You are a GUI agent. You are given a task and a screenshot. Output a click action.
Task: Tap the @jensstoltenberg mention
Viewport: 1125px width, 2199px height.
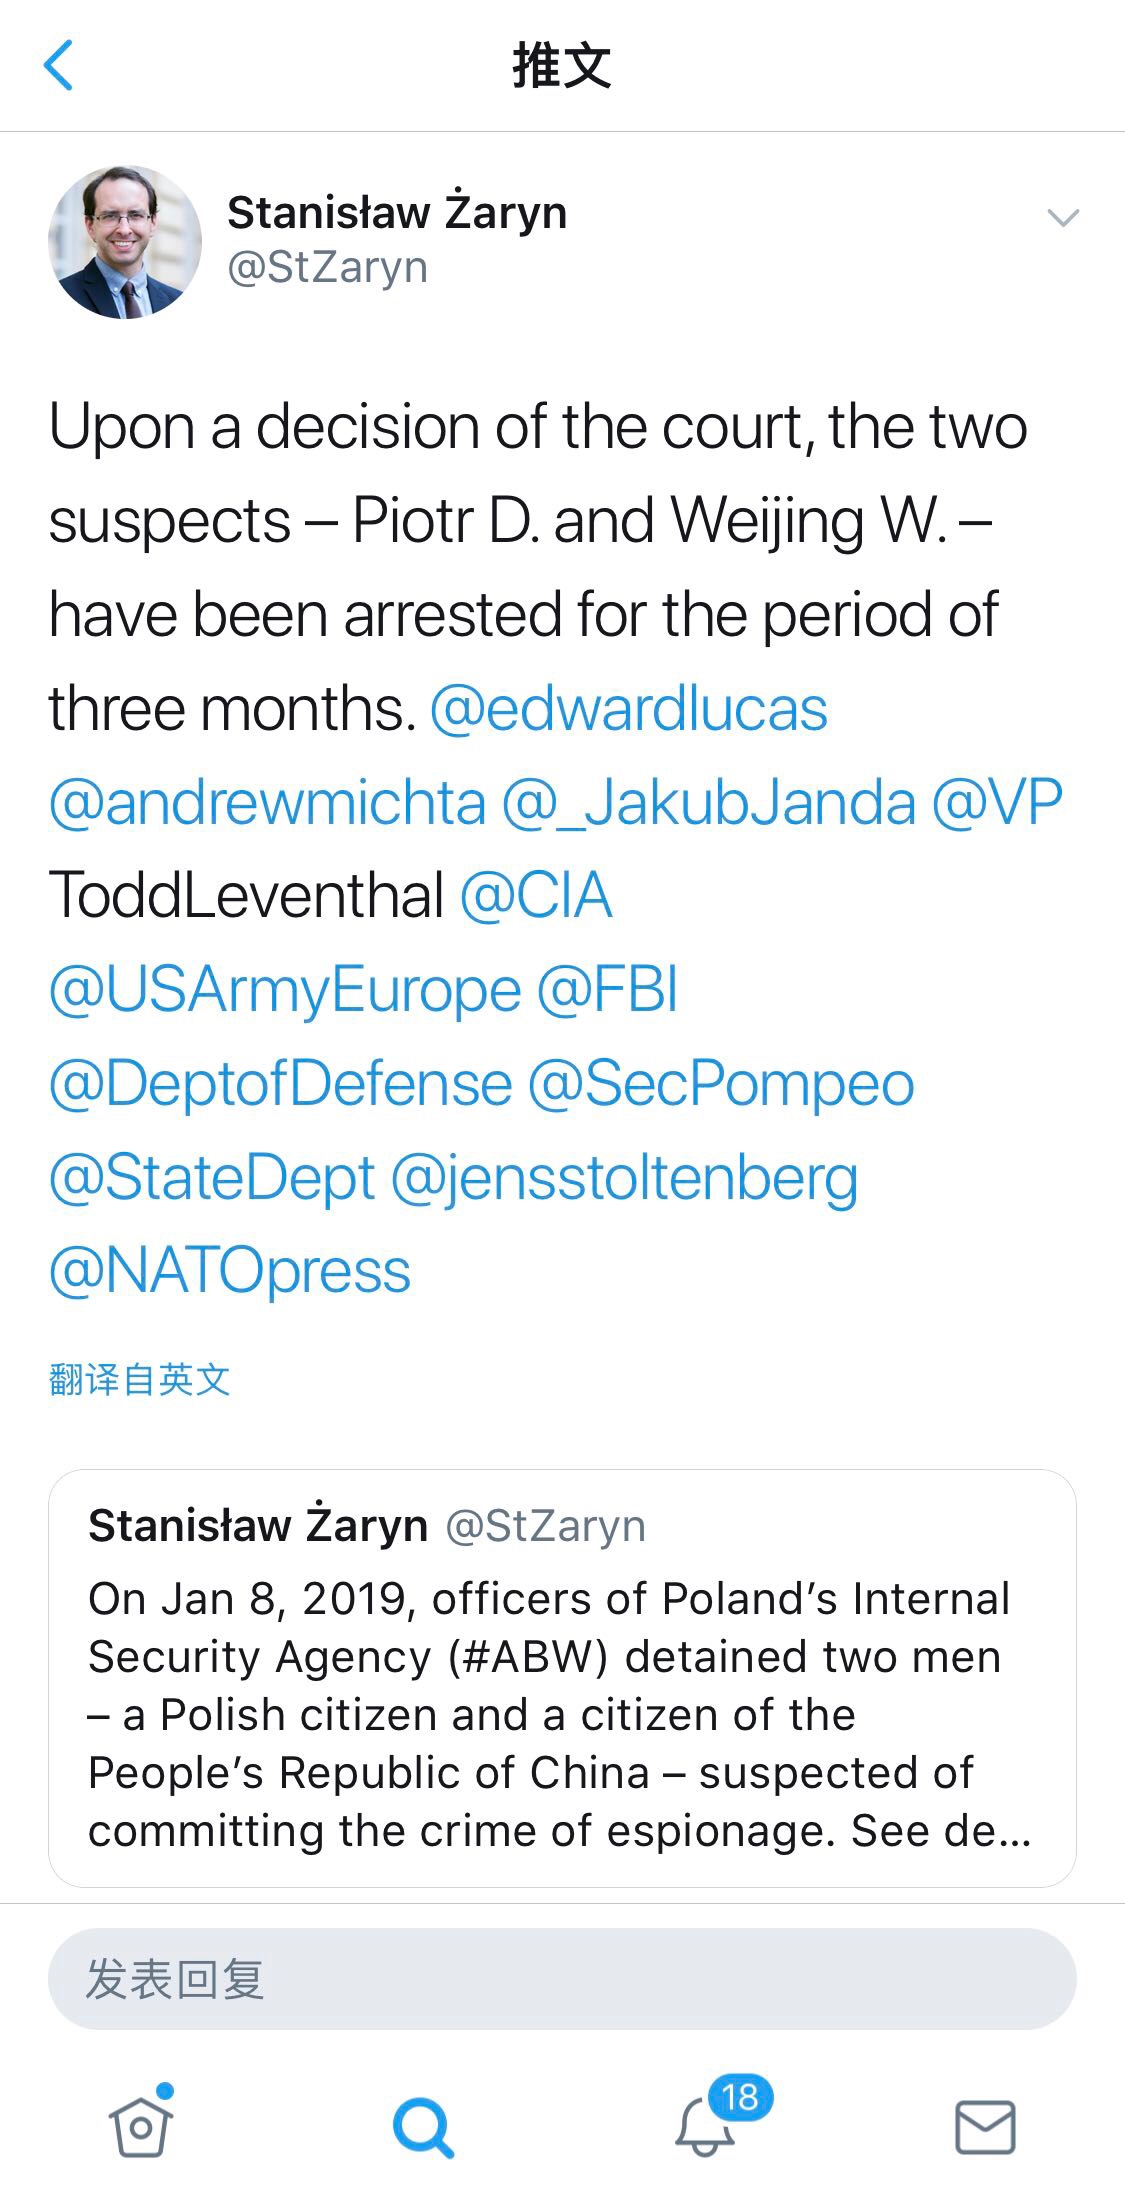click(x=624, y=1178)
